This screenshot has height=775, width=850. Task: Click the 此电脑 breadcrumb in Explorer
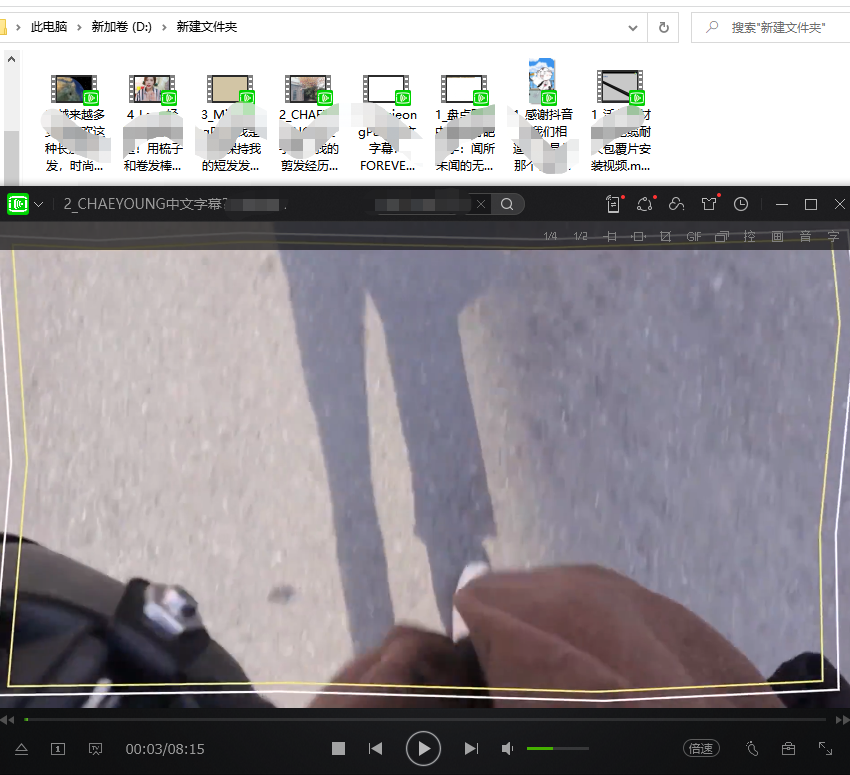49,27
